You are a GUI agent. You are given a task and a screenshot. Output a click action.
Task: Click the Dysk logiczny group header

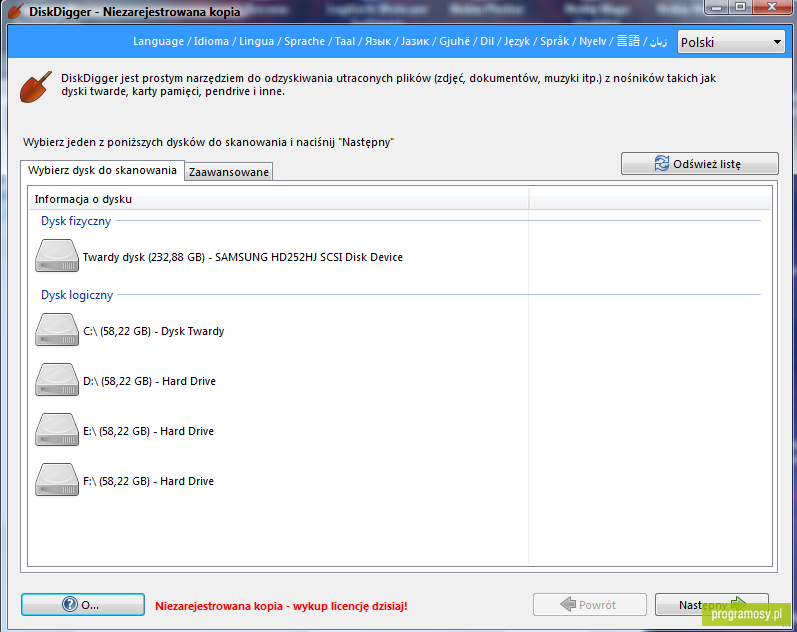click(x=77, y=295)
